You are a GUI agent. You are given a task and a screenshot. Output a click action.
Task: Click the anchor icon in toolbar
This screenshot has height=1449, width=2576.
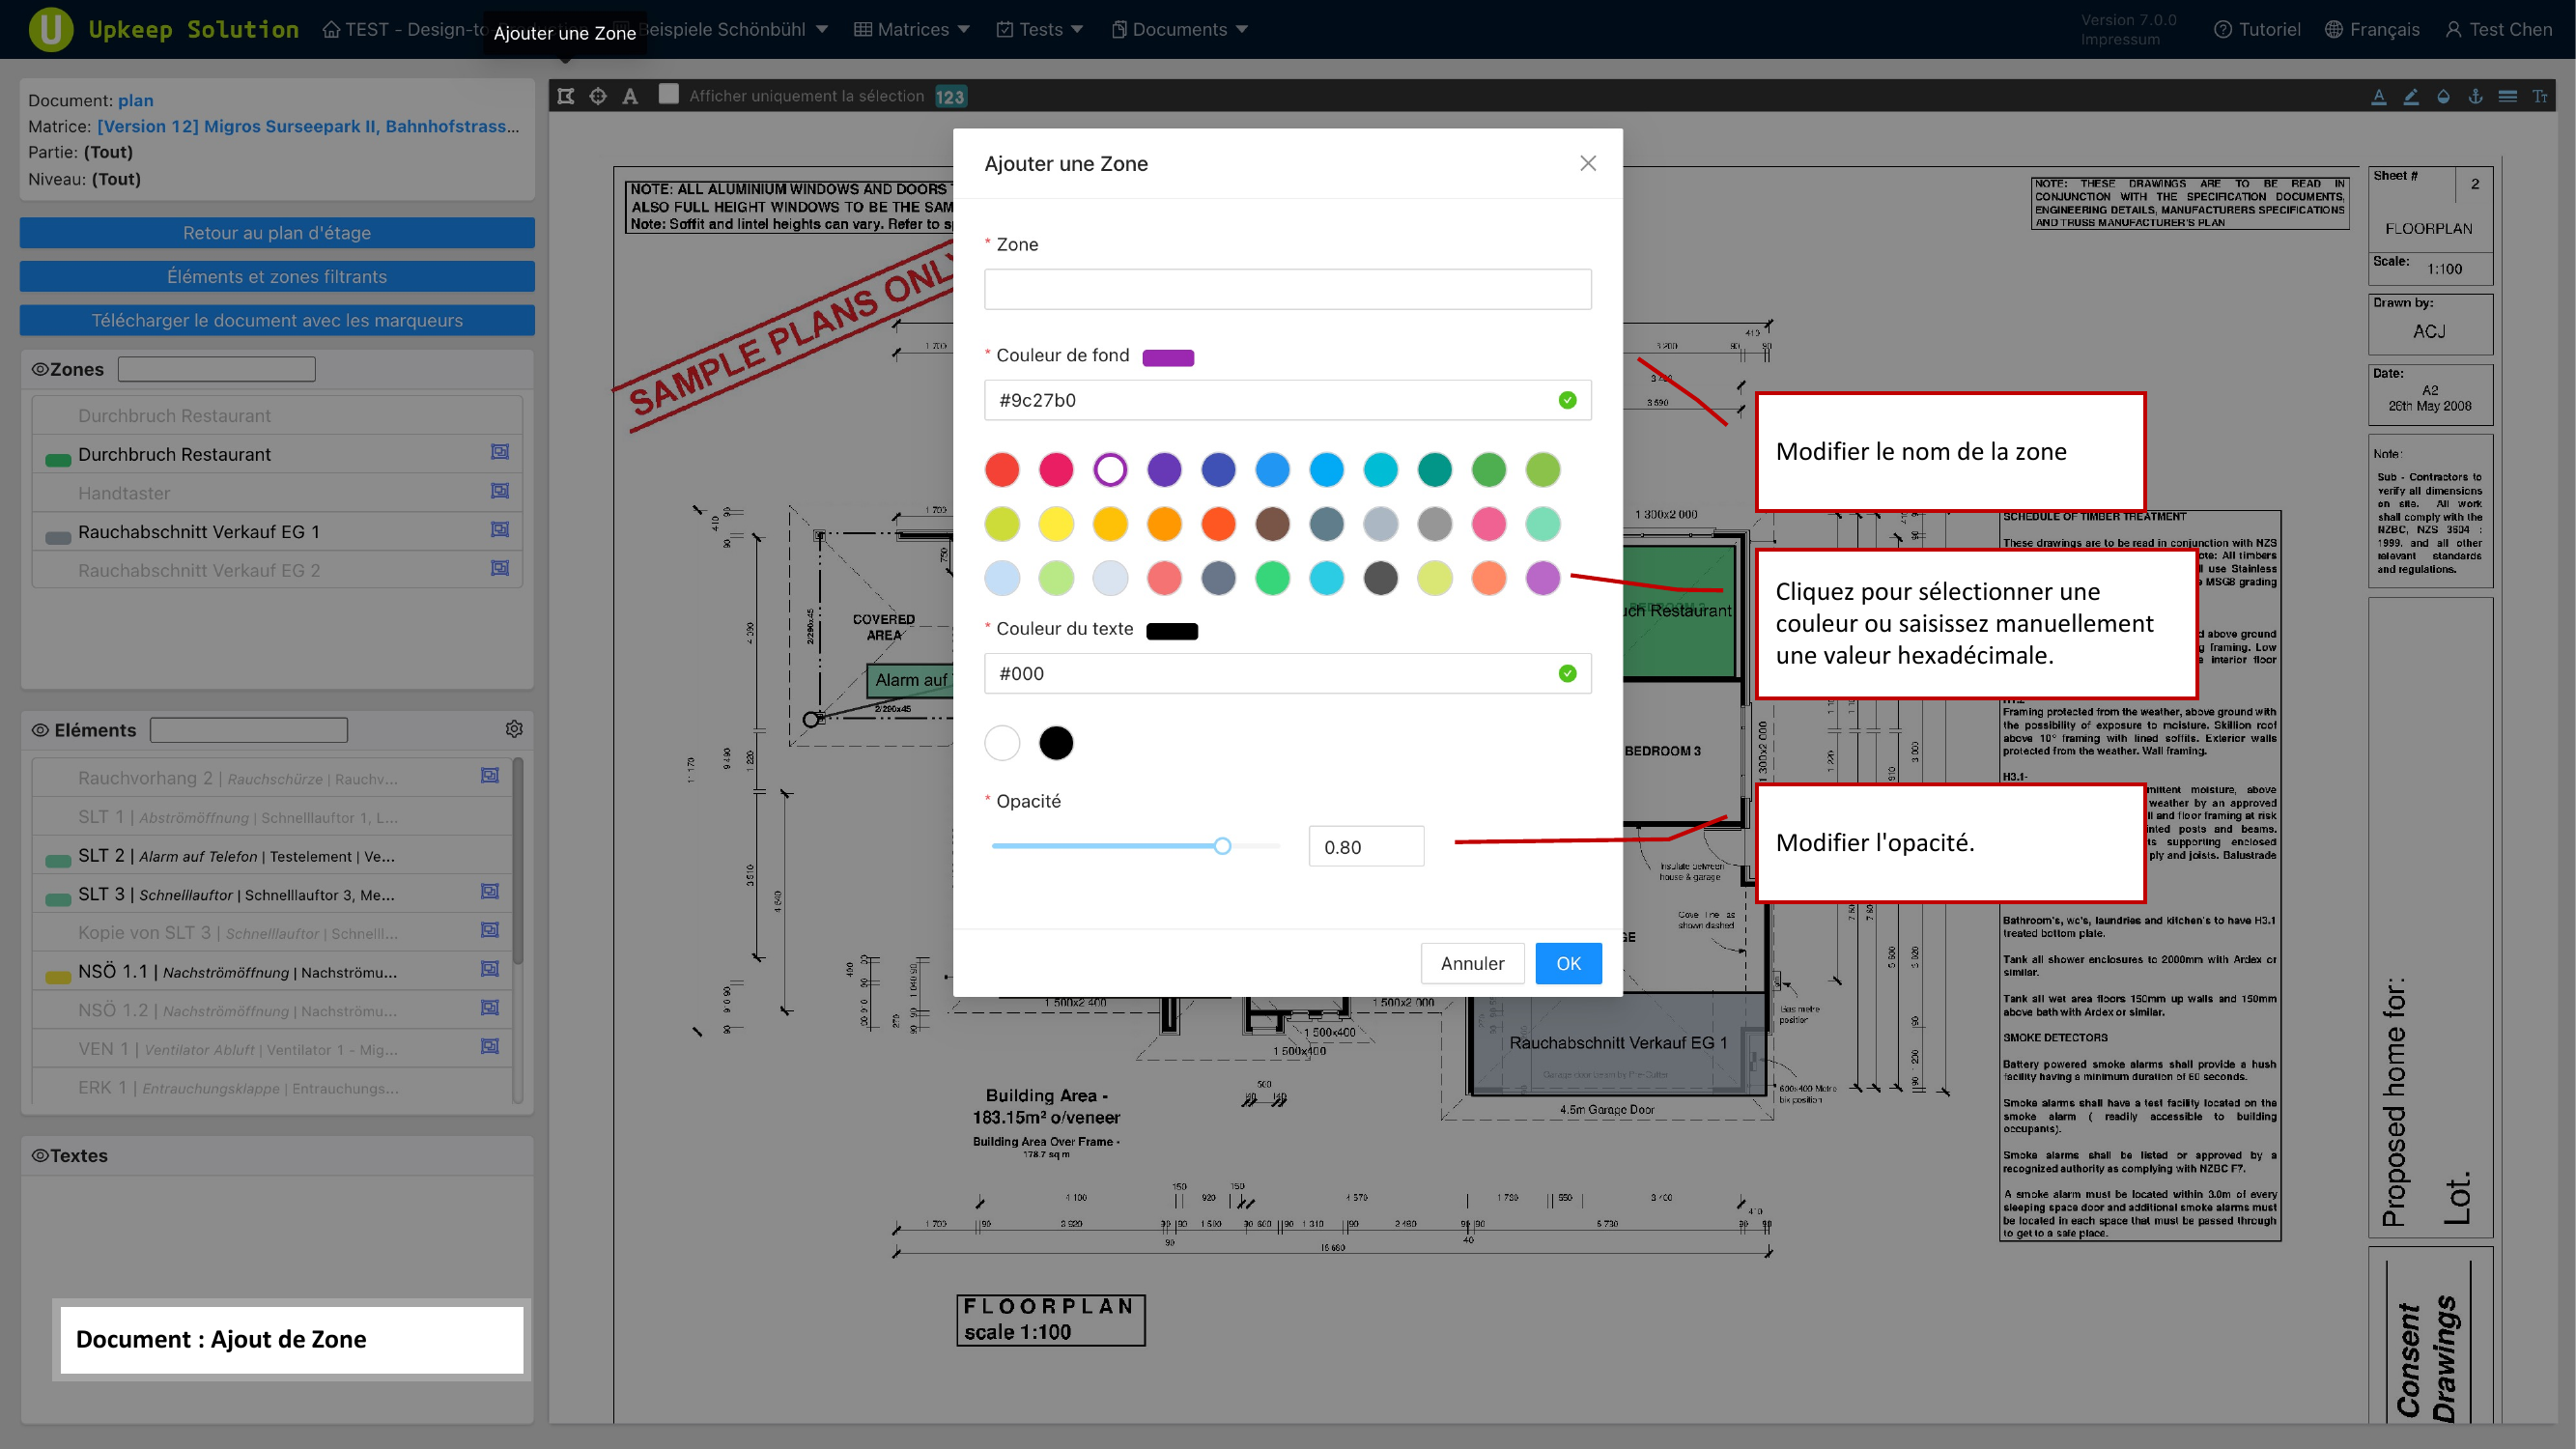click(x=2475, y=96)
